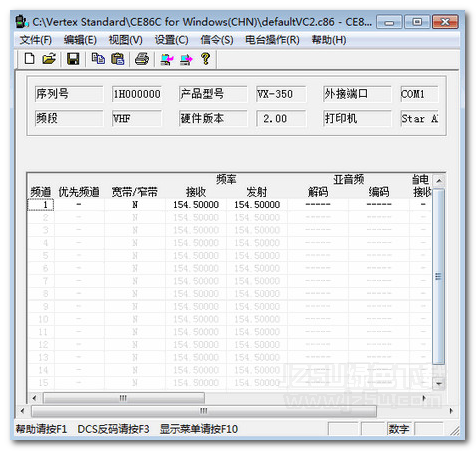Click the read from radio icon
Image resolution: width=476 pixels, height=451 pixels.
tap(167, 59)
